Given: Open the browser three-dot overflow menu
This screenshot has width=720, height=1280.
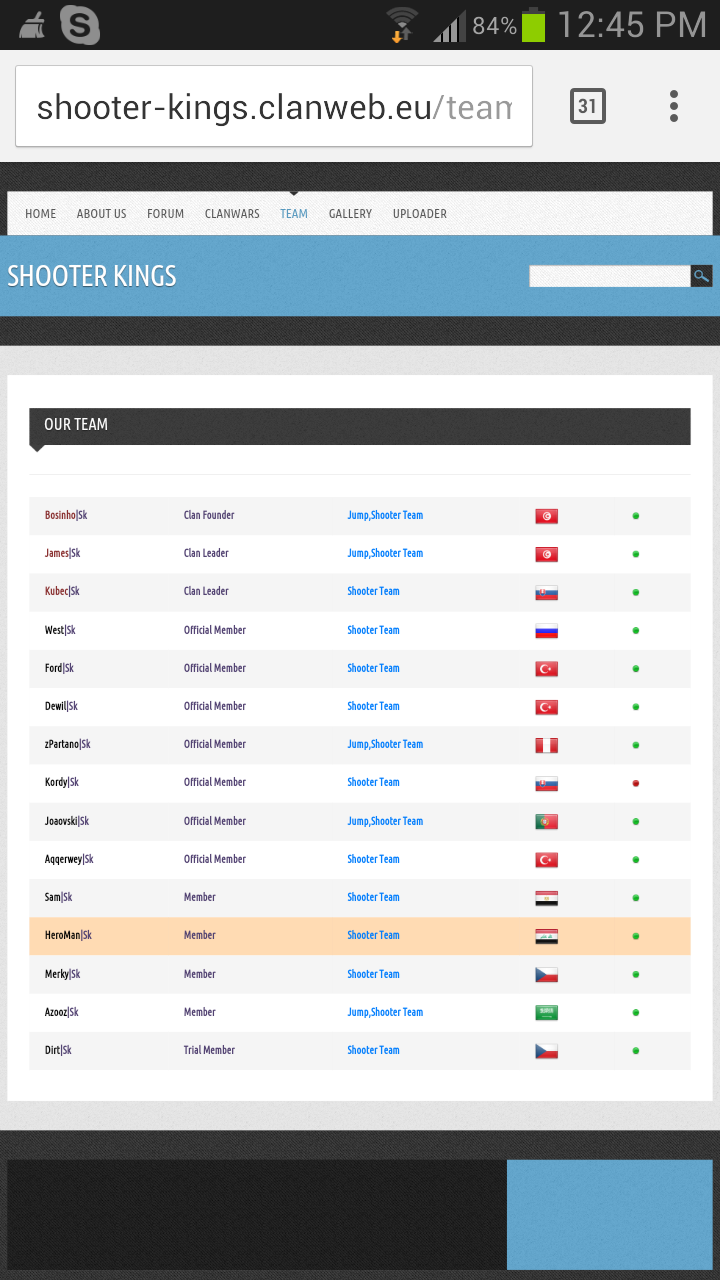Looking at the screenshot, I should point(674,106).
